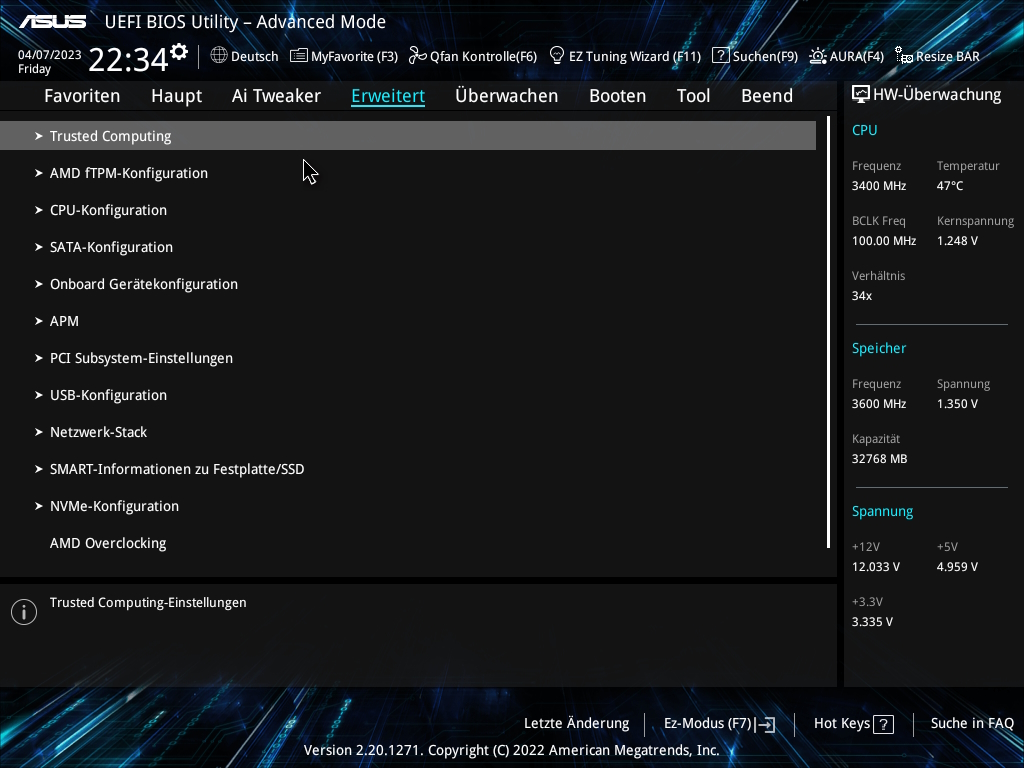Image resolution: width=1024 pixels, height=768 pixels.
Task: Select the USB-Konfiguration label
Action: (108, 395)
